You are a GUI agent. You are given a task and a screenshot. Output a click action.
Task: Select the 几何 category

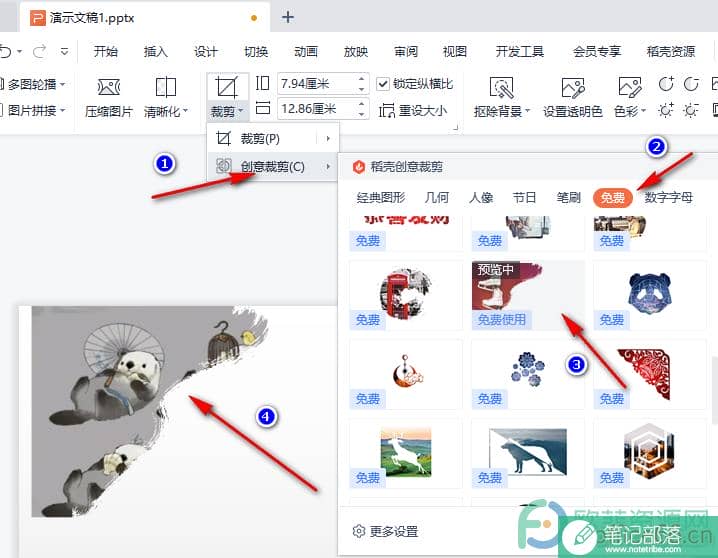coord(437,198)
